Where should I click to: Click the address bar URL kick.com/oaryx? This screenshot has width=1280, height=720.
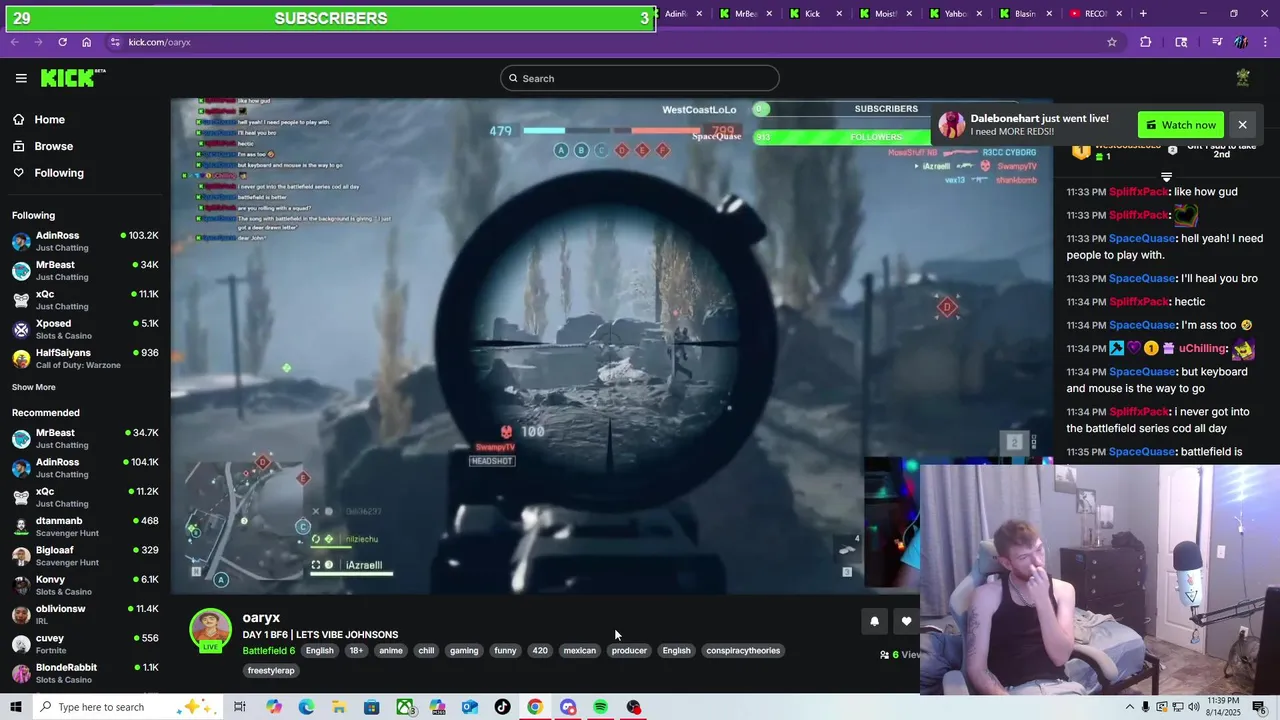pyautogui.click(x=159, y=42)
